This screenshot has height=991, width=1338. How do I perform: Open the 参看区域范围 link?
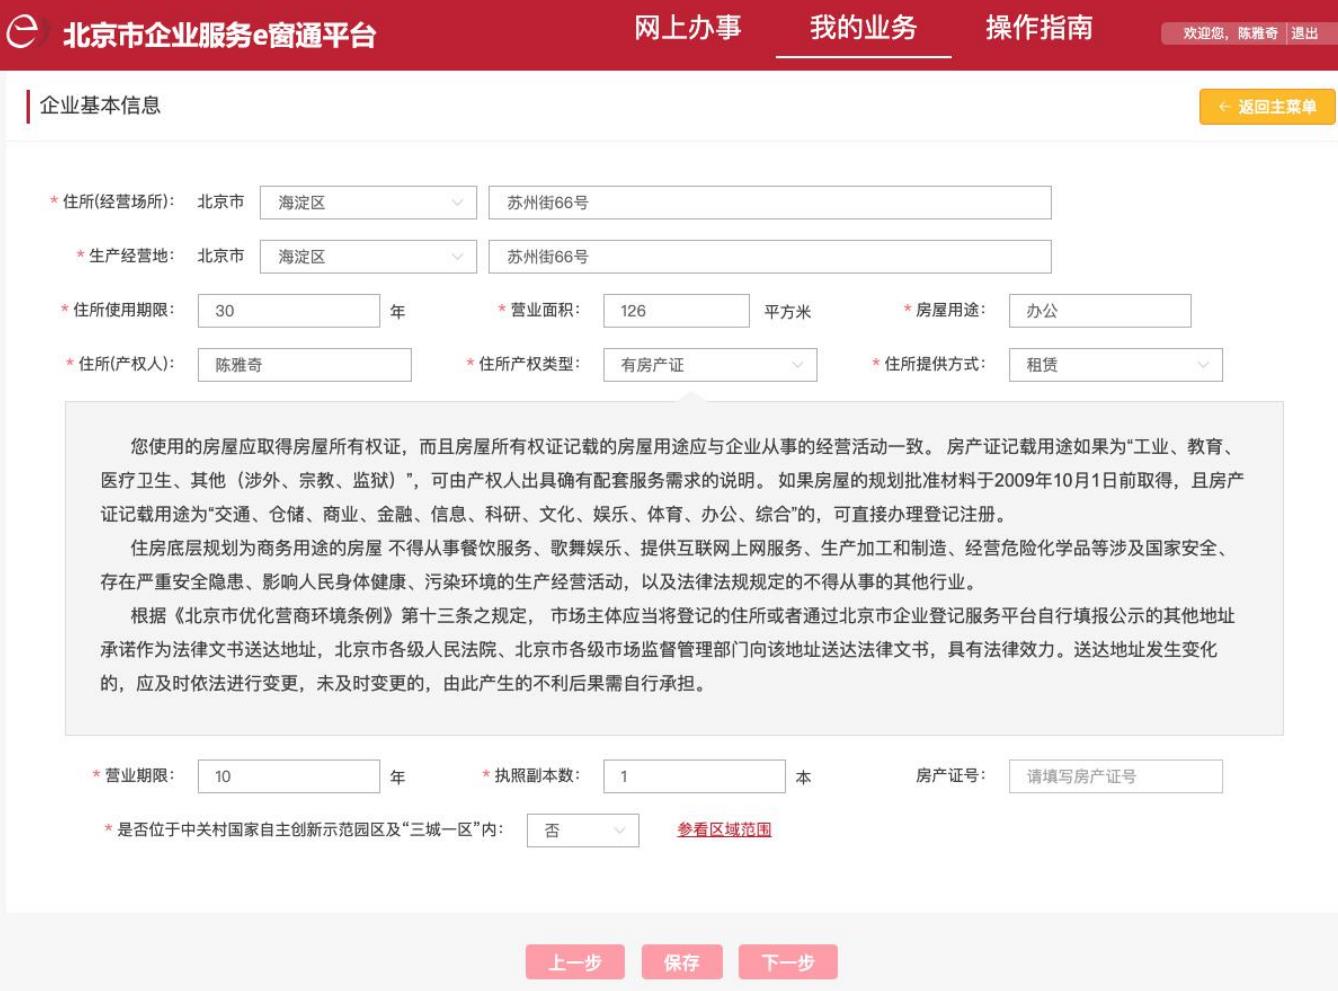(724, 830)
